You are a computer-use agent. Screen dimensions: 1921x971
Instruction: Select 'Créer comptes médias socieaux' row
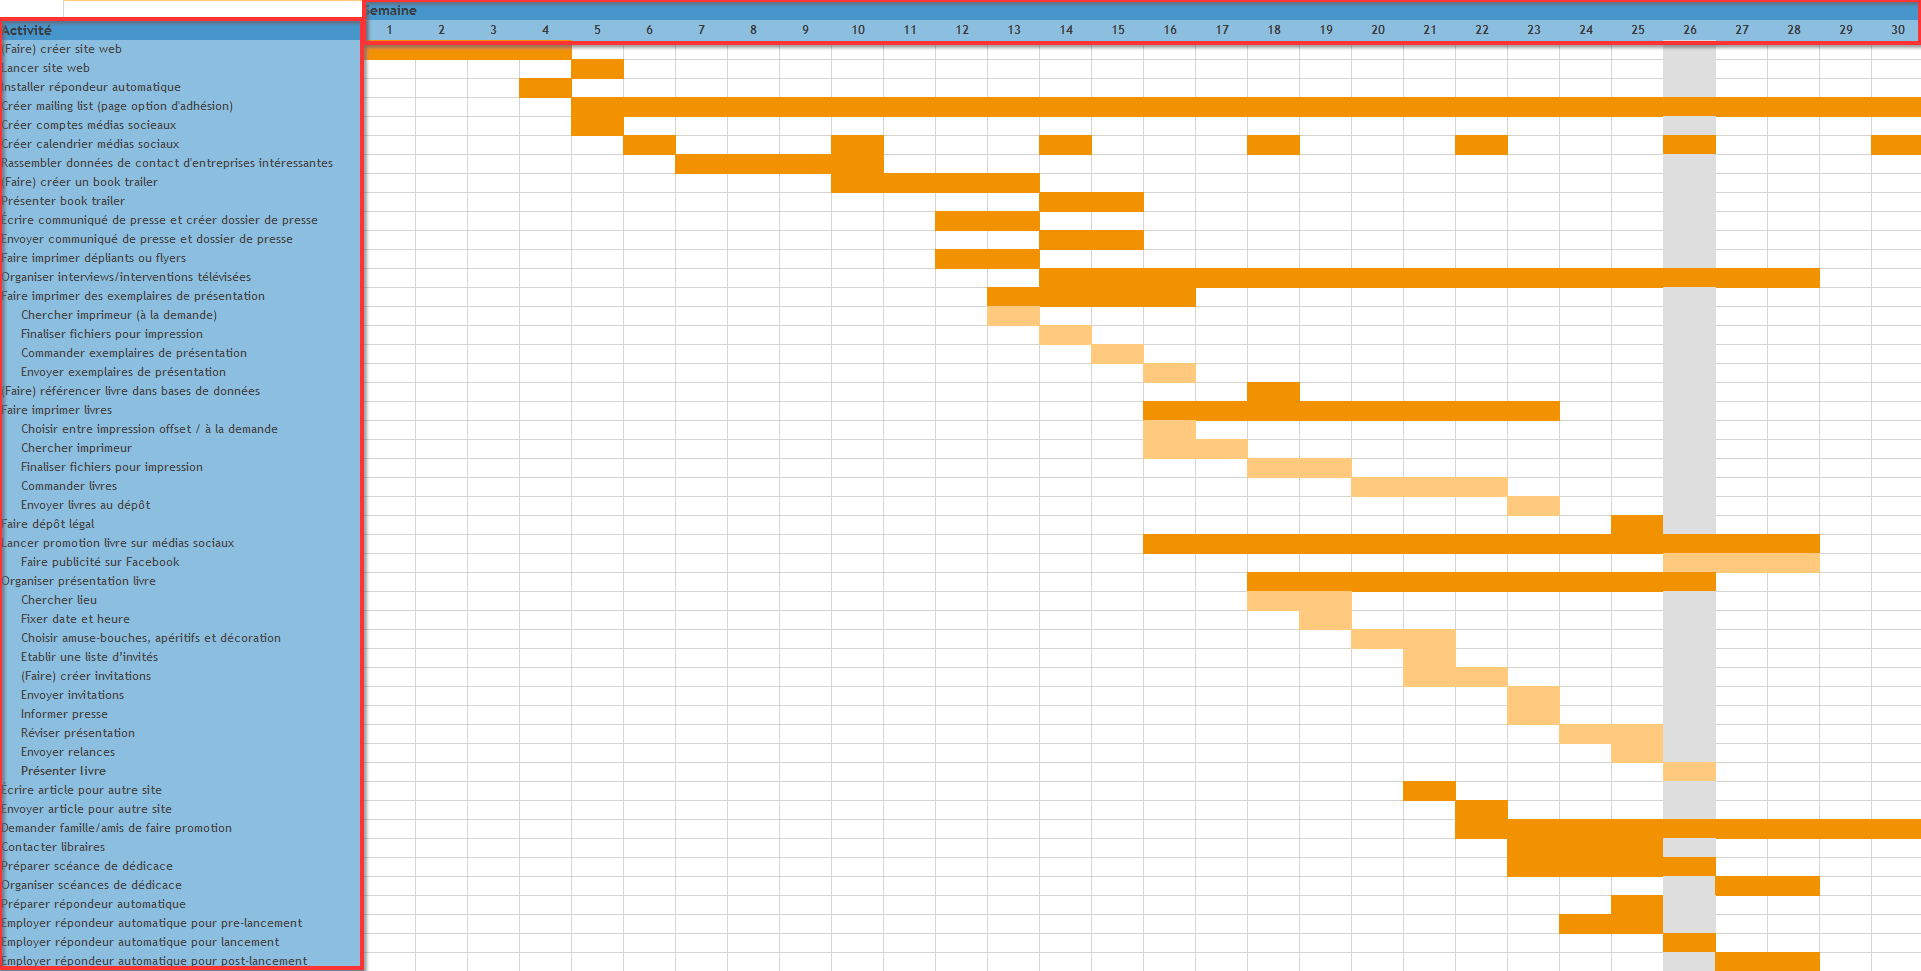pos(181,125)
